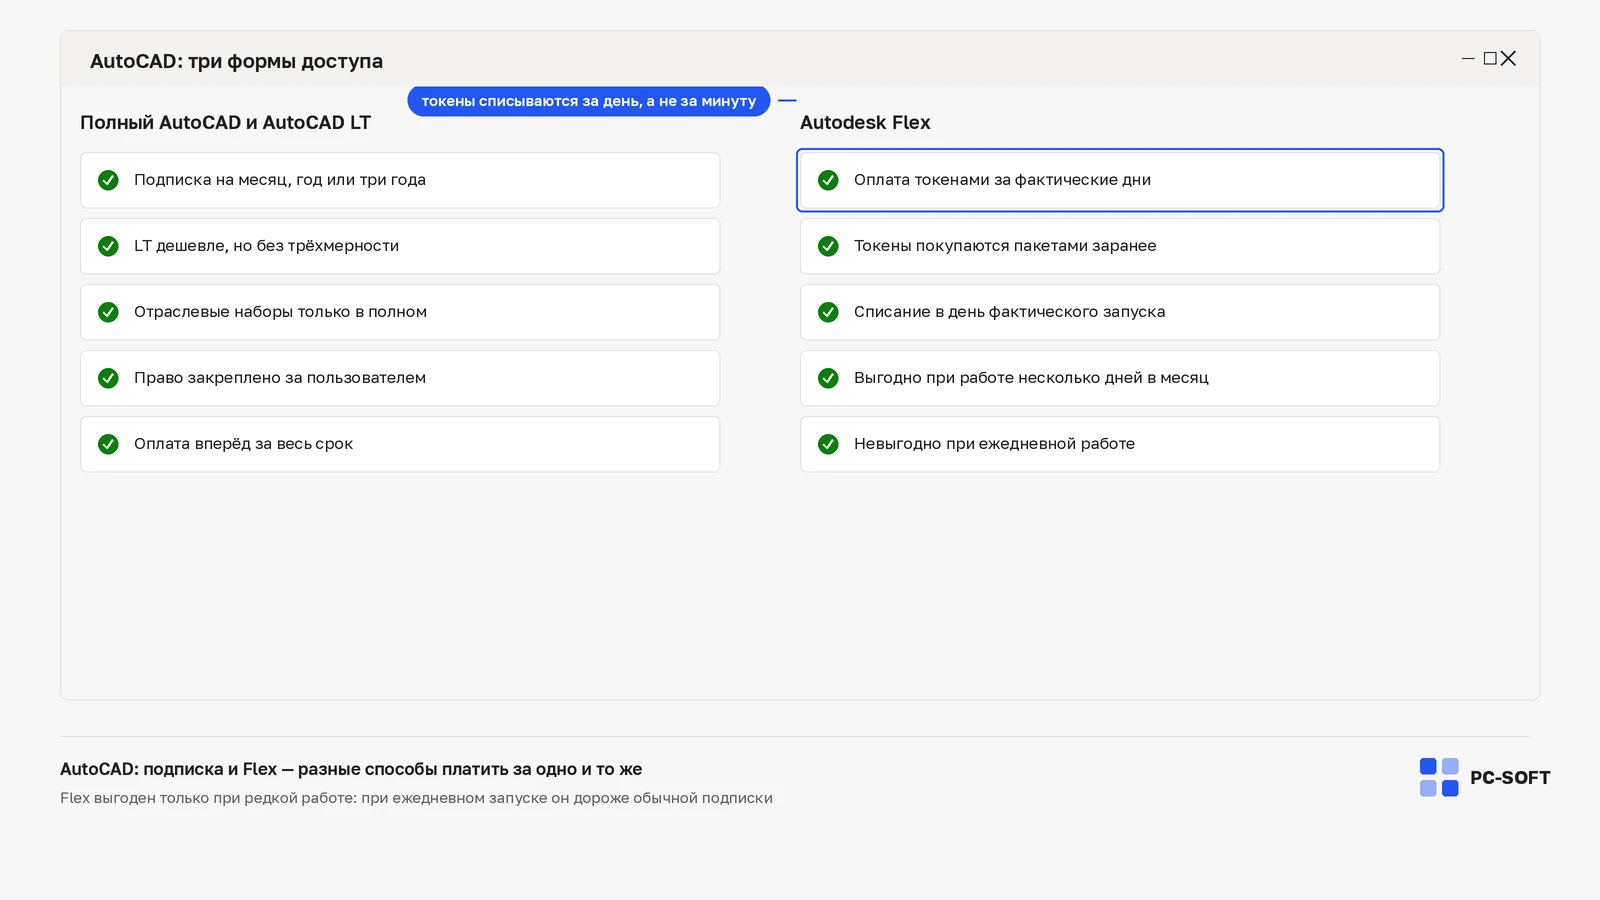
Task: Select the card 'Отраслевые наборы только в полном'
Action: 400,312
